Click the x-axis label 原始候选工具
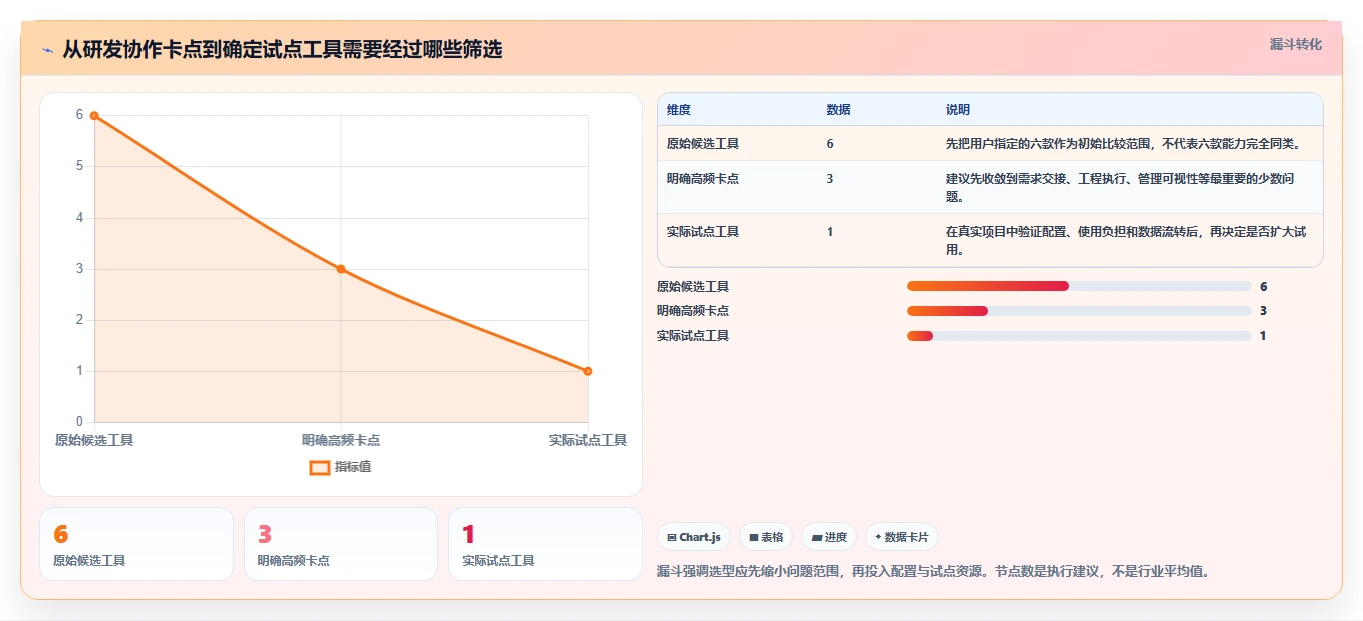 (x=94, y=440)
